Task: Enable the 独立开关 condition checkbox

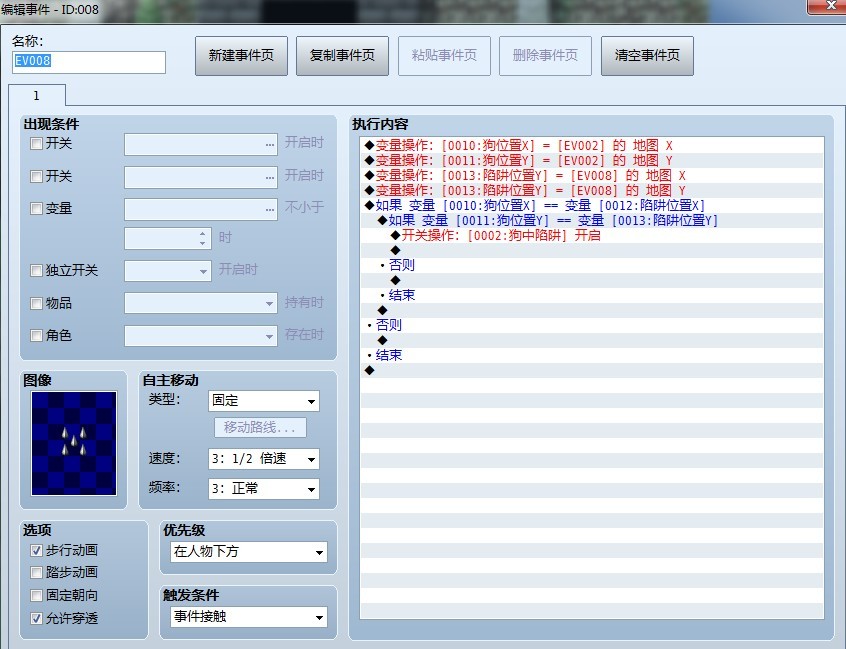Action: click(x=36, y=270)
